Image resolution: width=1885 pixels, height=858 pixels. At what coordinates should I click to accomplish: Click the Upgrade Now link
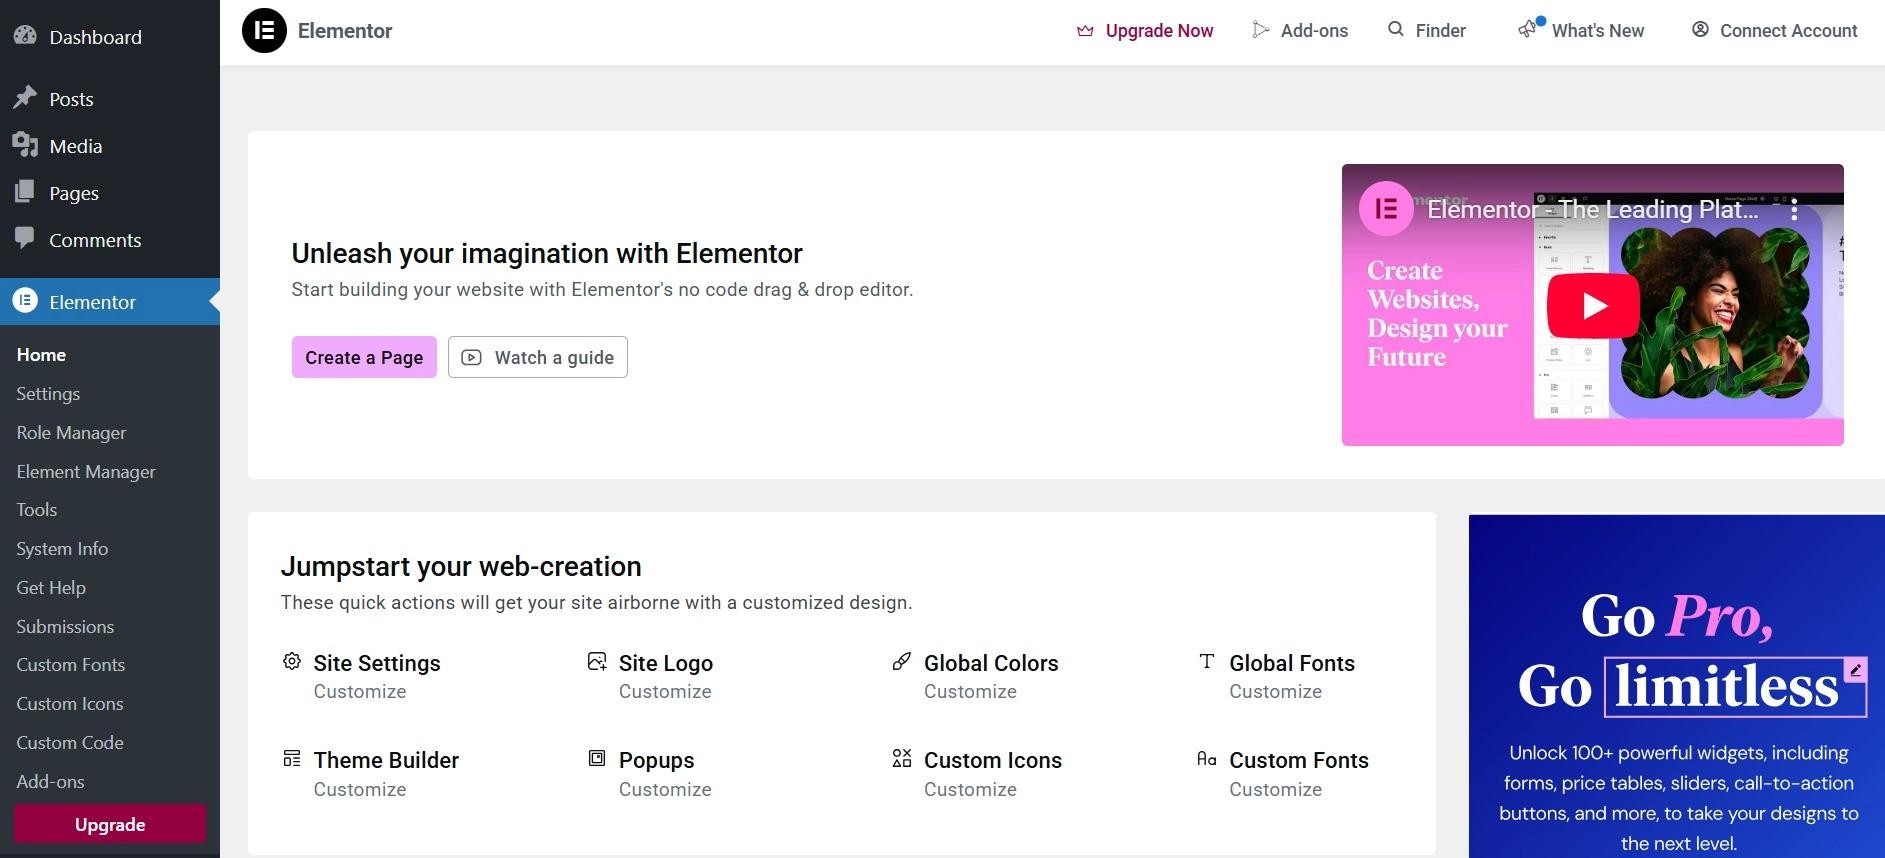point(1159,31)
